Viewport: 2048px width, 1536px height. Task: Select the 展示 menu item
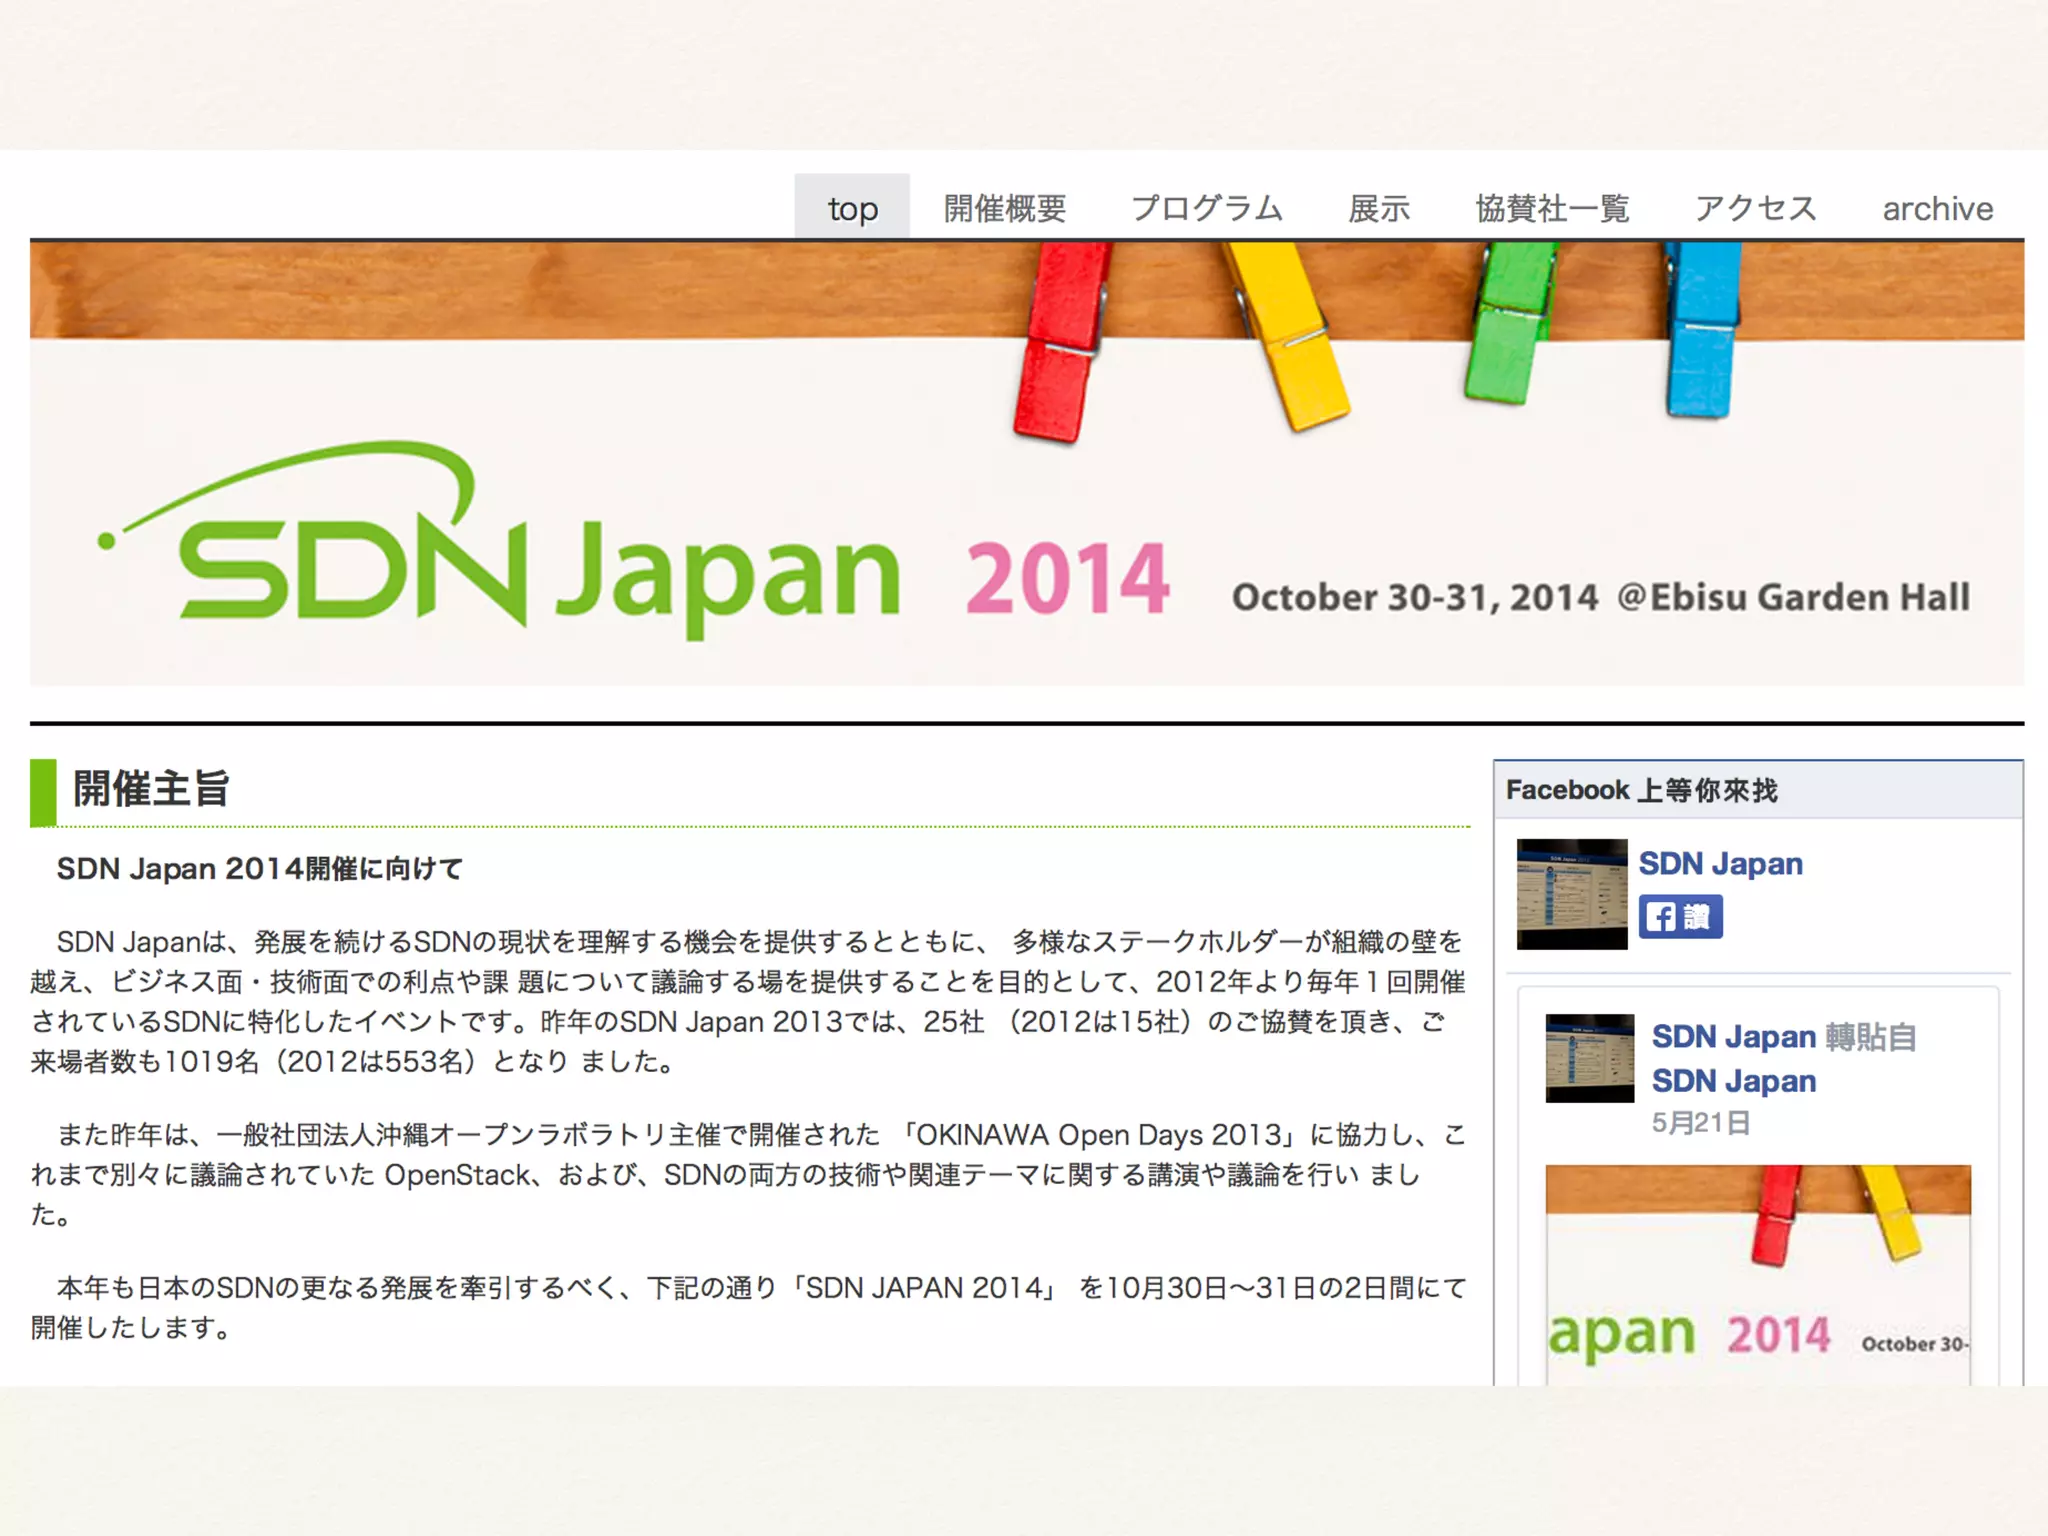(x=1379, y=208)
